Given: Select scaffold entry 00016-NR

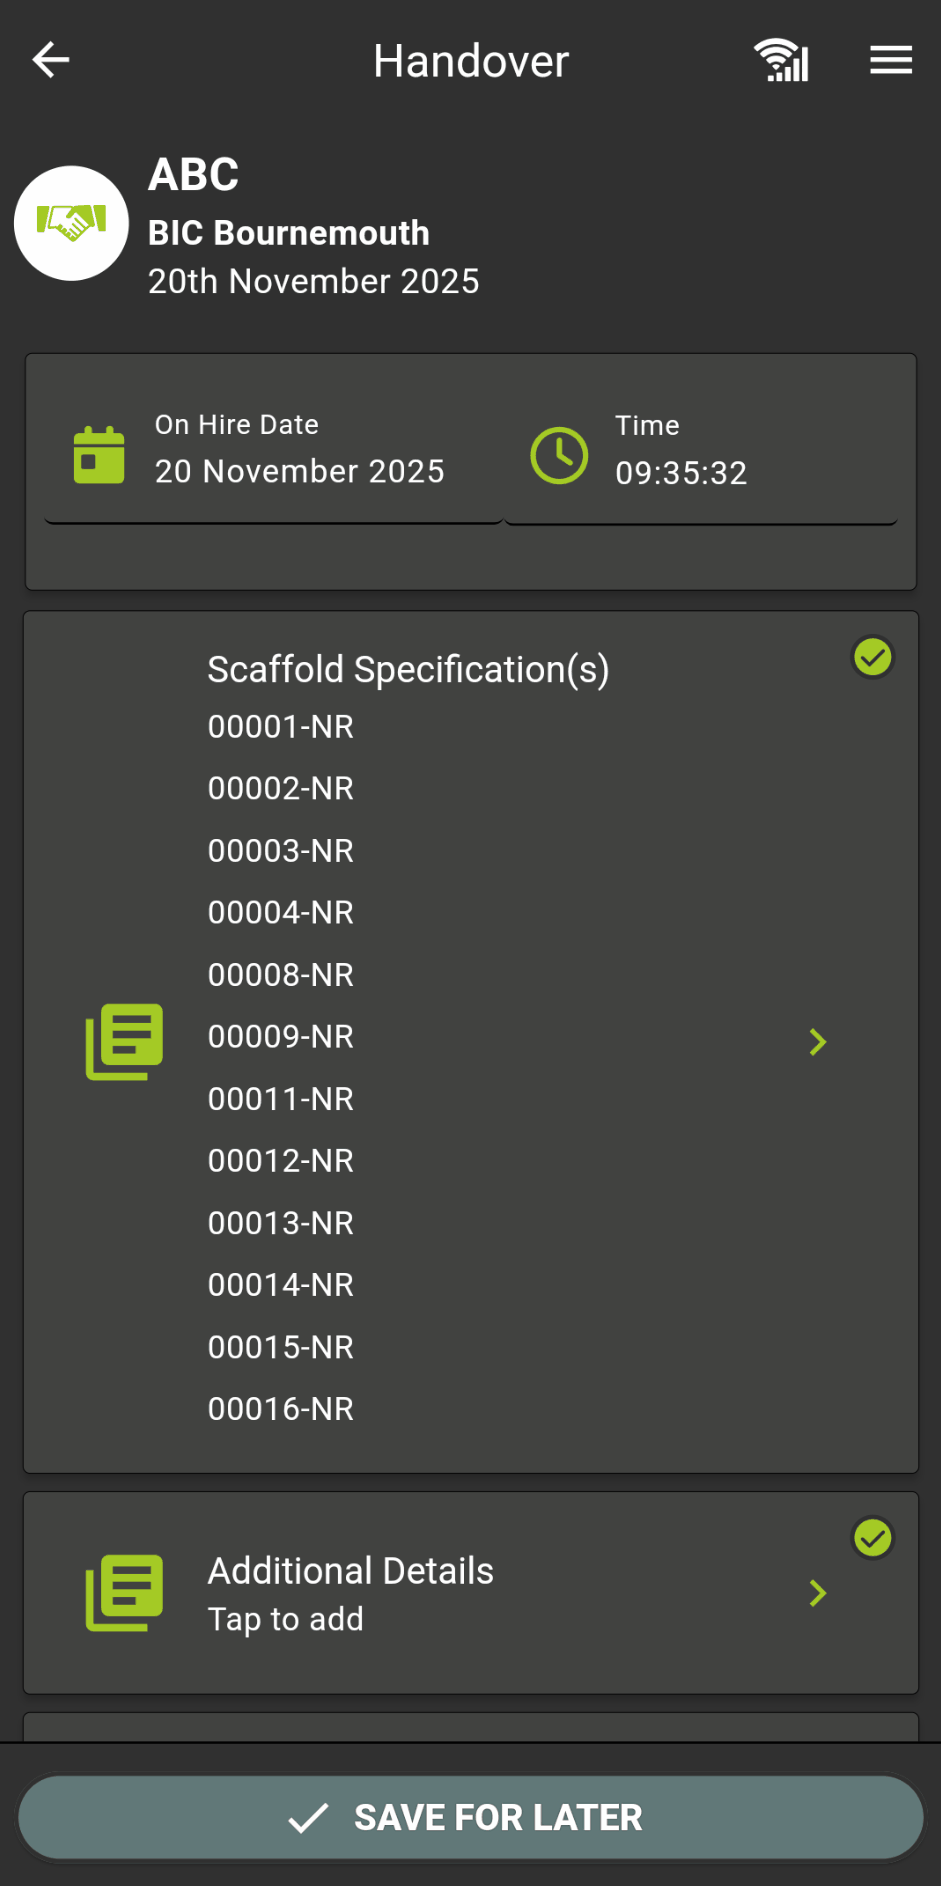Looking at the screenshot, I should pyautogui.click(x=281, y=1409).
